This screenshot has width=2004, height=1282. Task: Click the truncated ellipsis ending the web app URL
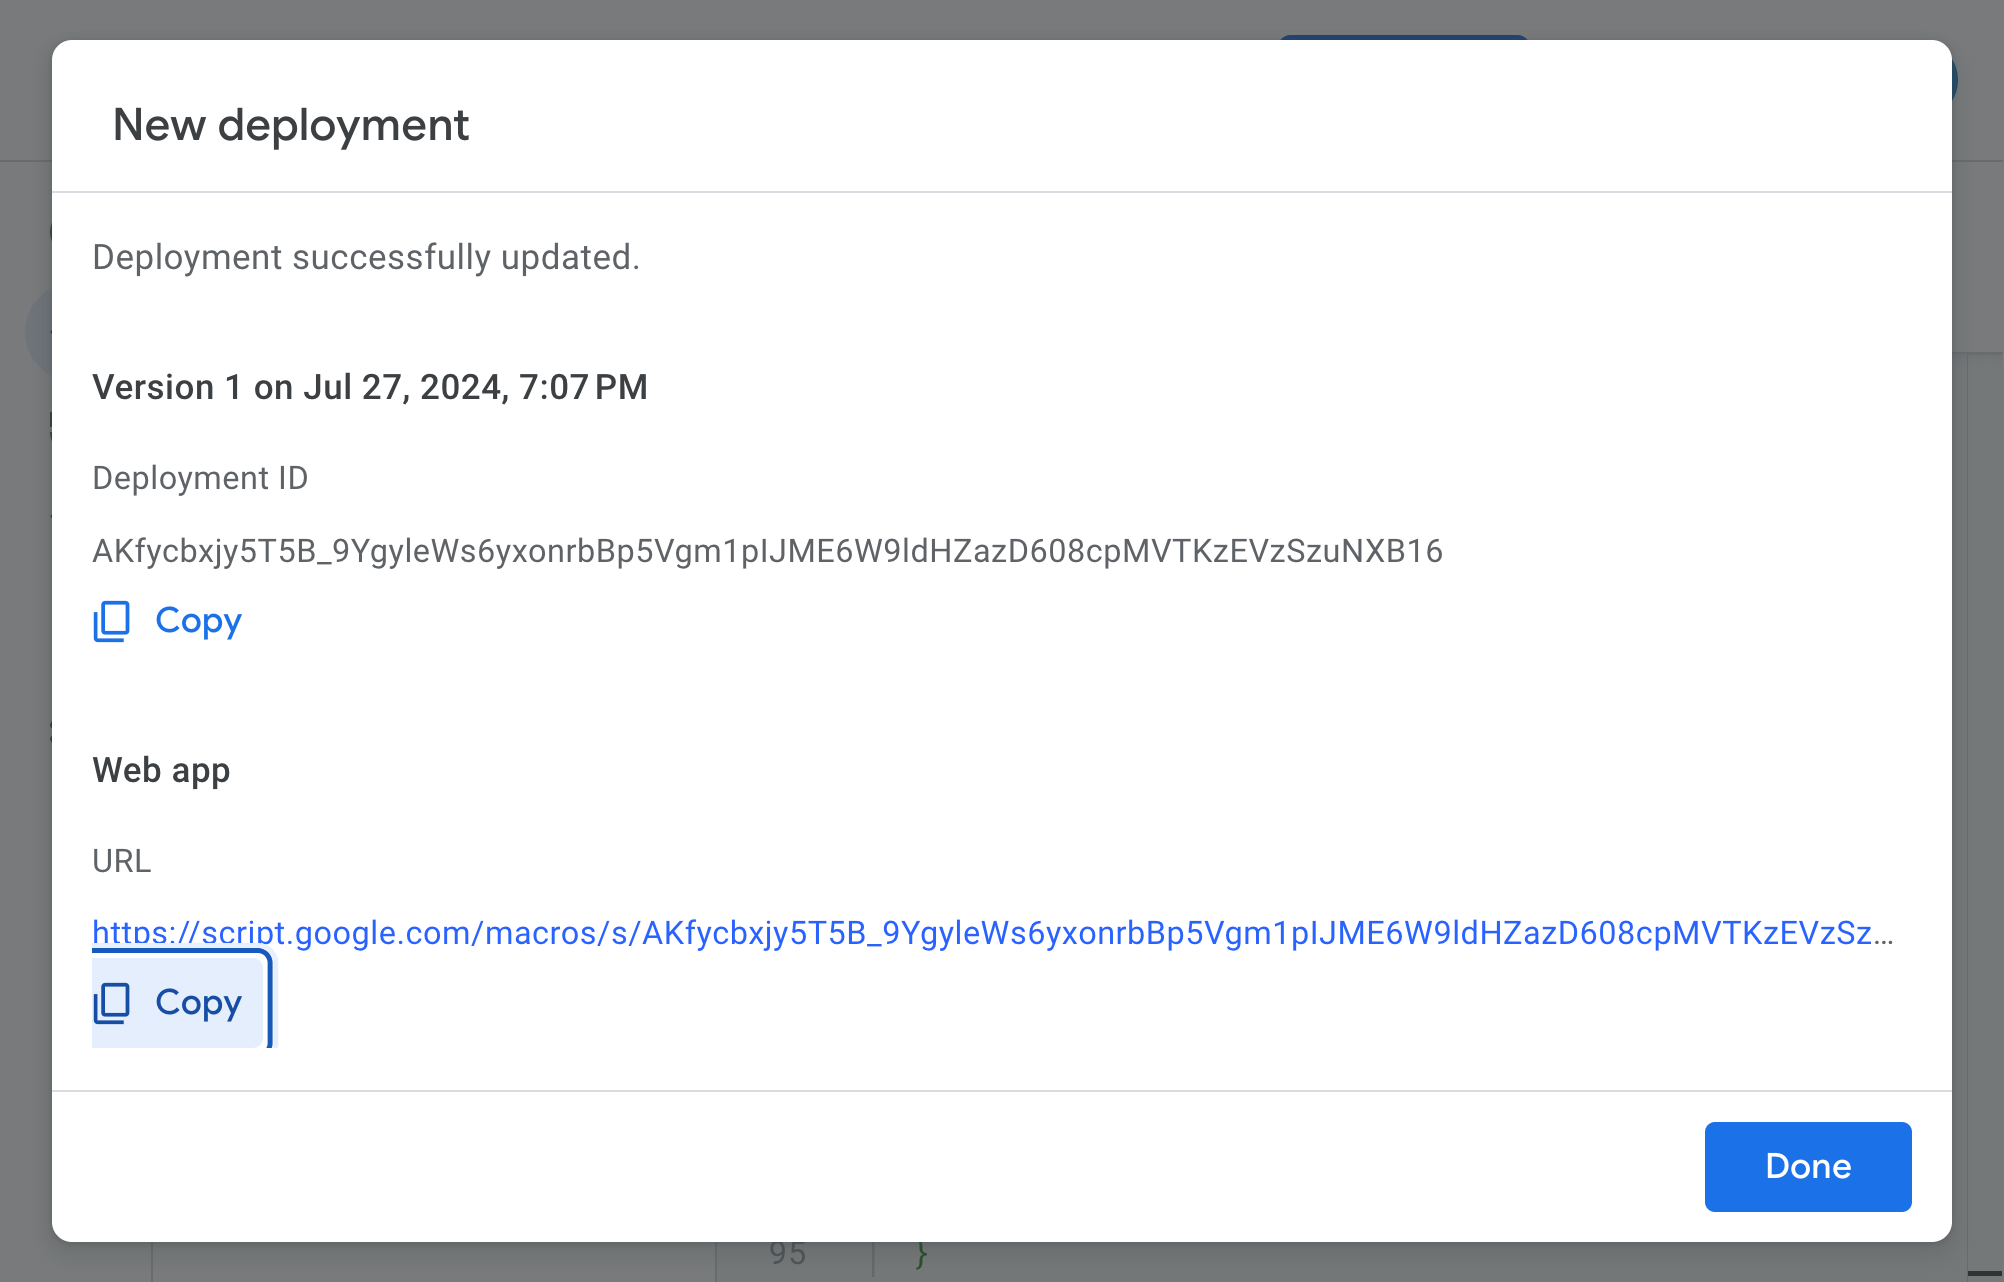1884,934
